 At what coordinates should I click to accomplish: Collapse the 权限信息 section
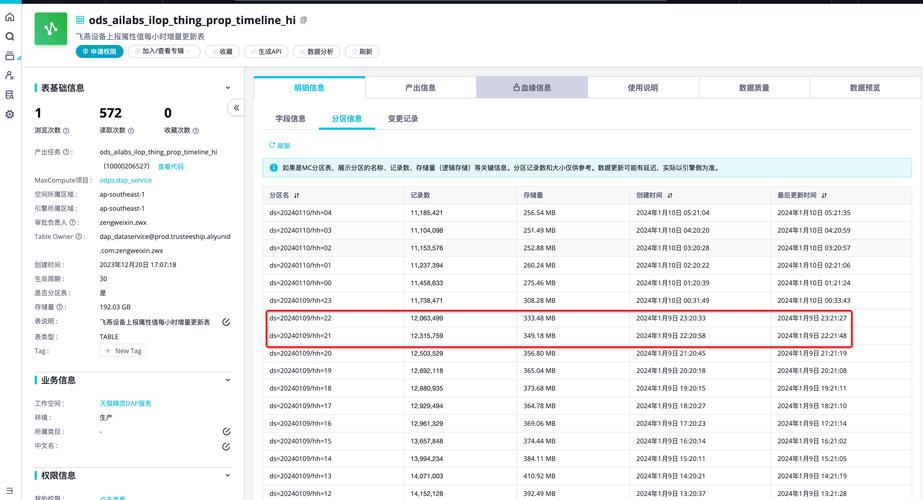228,475
